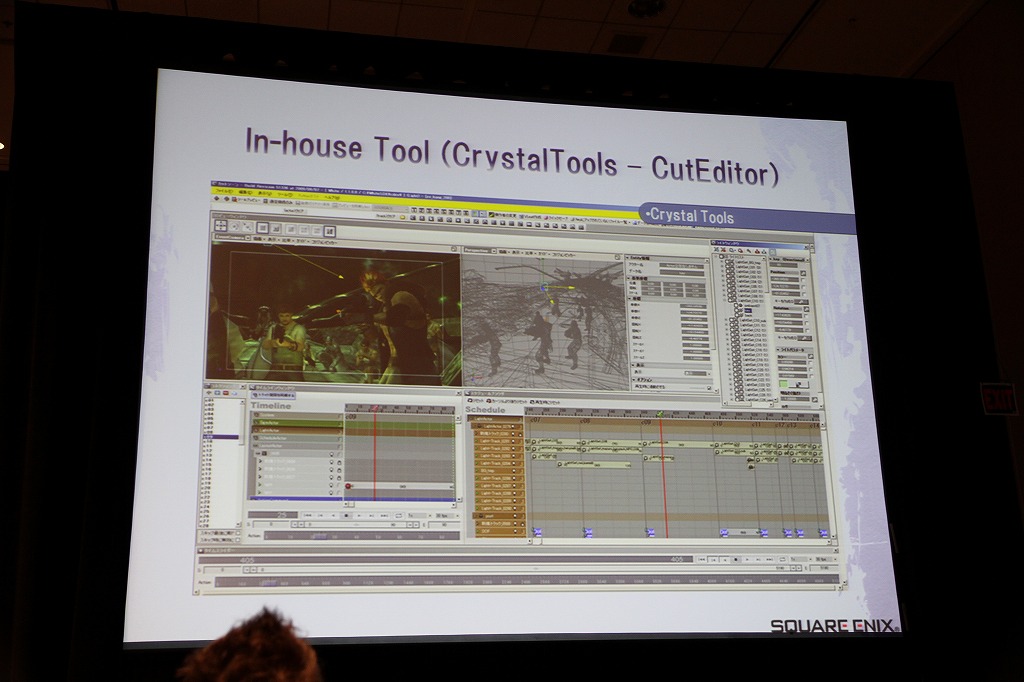This screenshot has height=682, width=1024.
Task: Click the red delete icon in layer window toolbar
Action: [724, 250]
